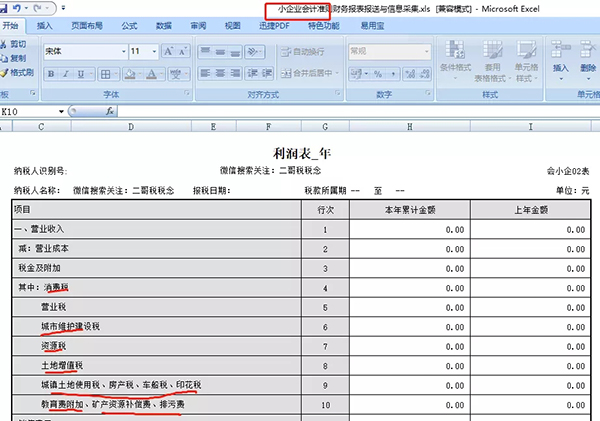Apply cell borders icon
Image resolution: width=600 pixels, height=421 pixels.
[106, 74]
